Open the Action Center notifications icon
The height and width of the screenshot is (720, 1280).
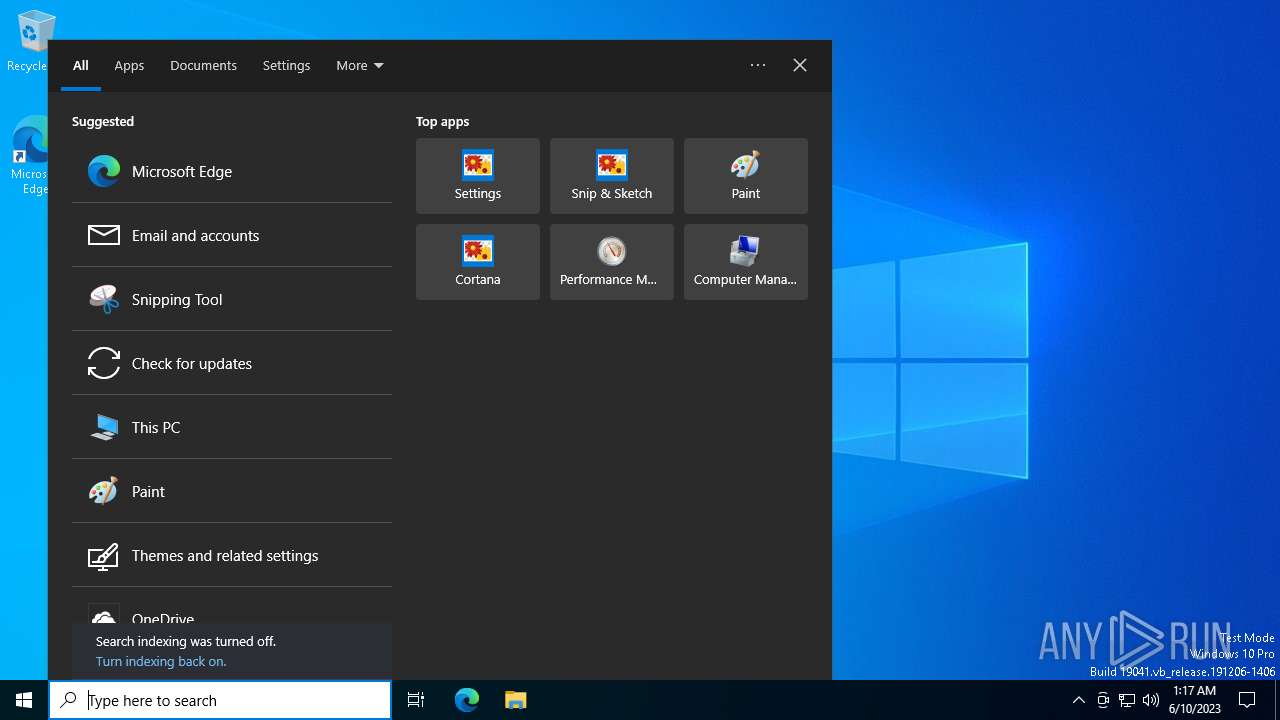[x=1247, y=700]
